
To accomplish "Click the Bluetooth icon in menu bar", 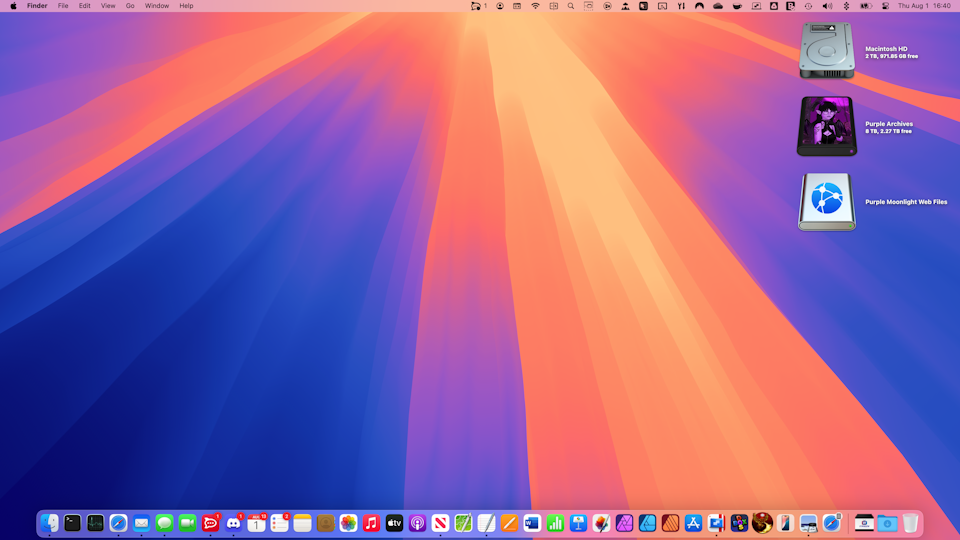I will [846, 6].
